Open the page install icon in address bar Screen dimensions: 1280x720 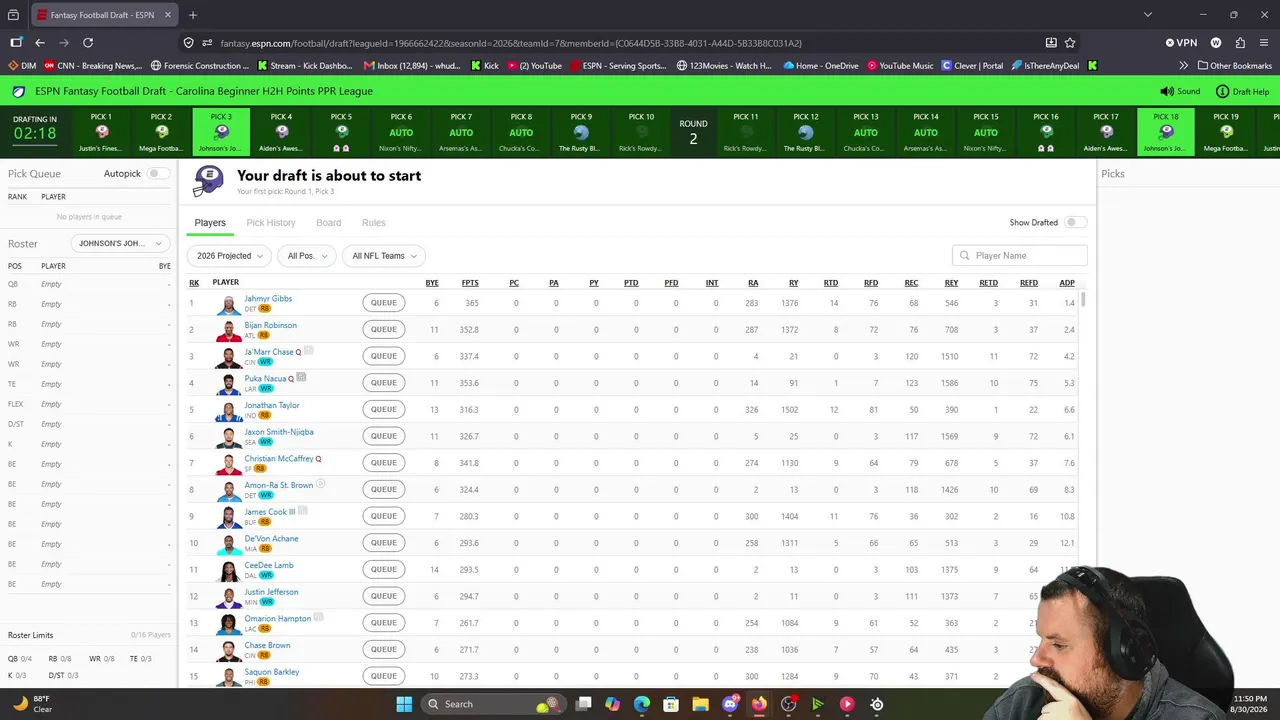(1051, 43)
